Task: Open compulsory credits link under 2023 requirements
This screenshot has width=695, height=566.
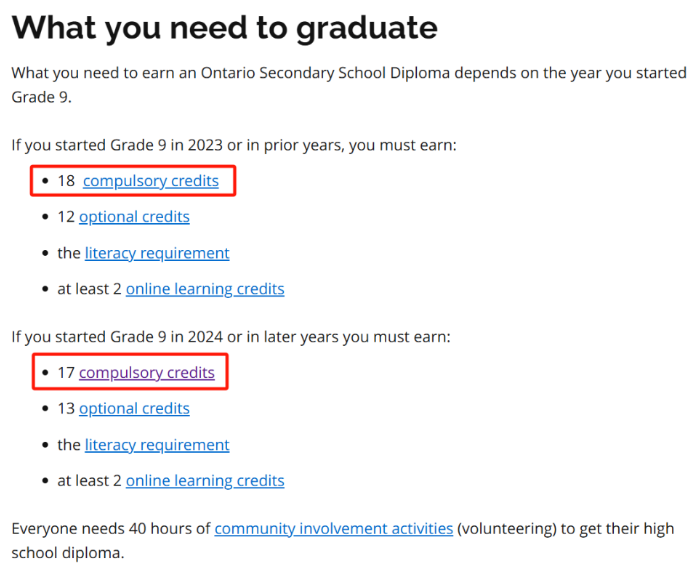Action: (151, 181)
